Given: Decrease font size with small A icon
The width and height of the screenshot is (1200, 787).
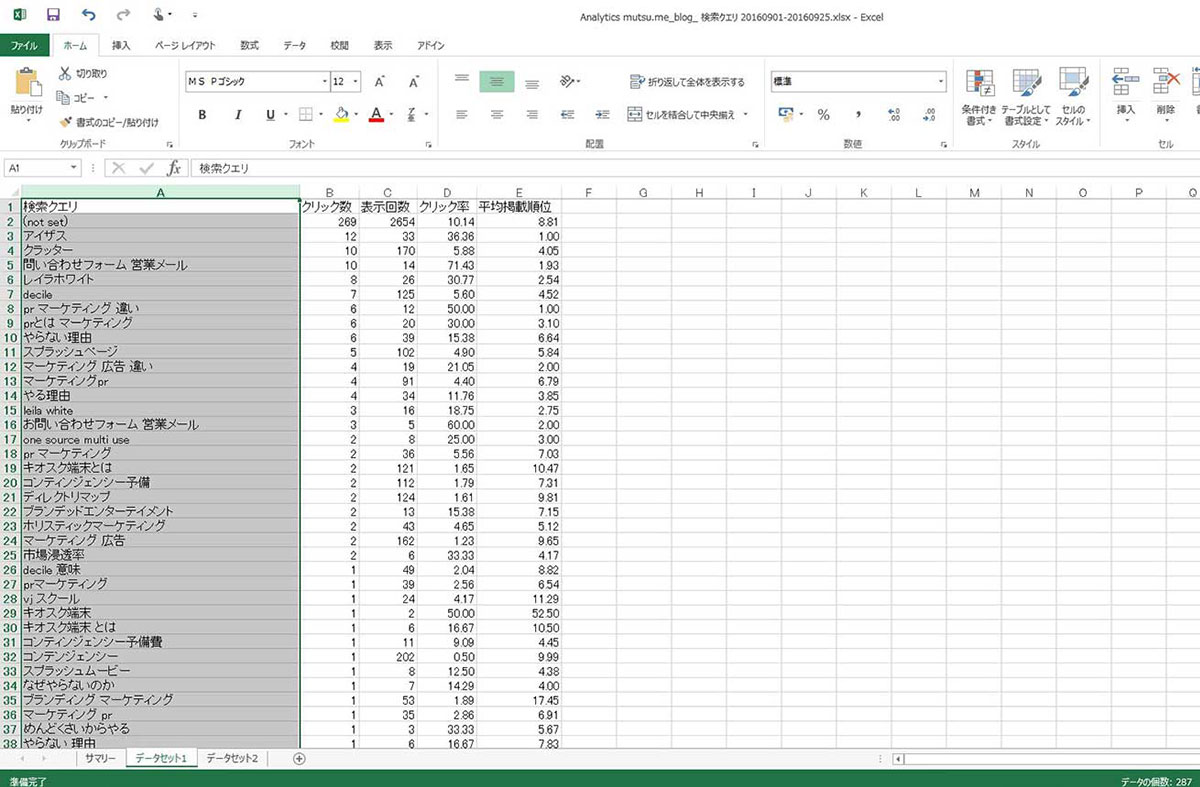Looking at the screenshot, I should pos(413,82).
